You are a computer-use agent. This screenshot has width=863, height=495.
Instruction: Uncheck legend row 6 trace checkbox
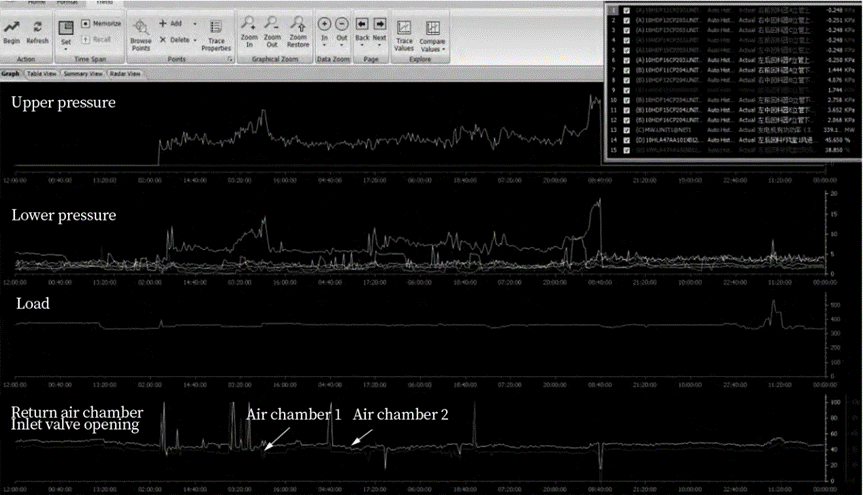pyautogui.click(x=626, y=60)
